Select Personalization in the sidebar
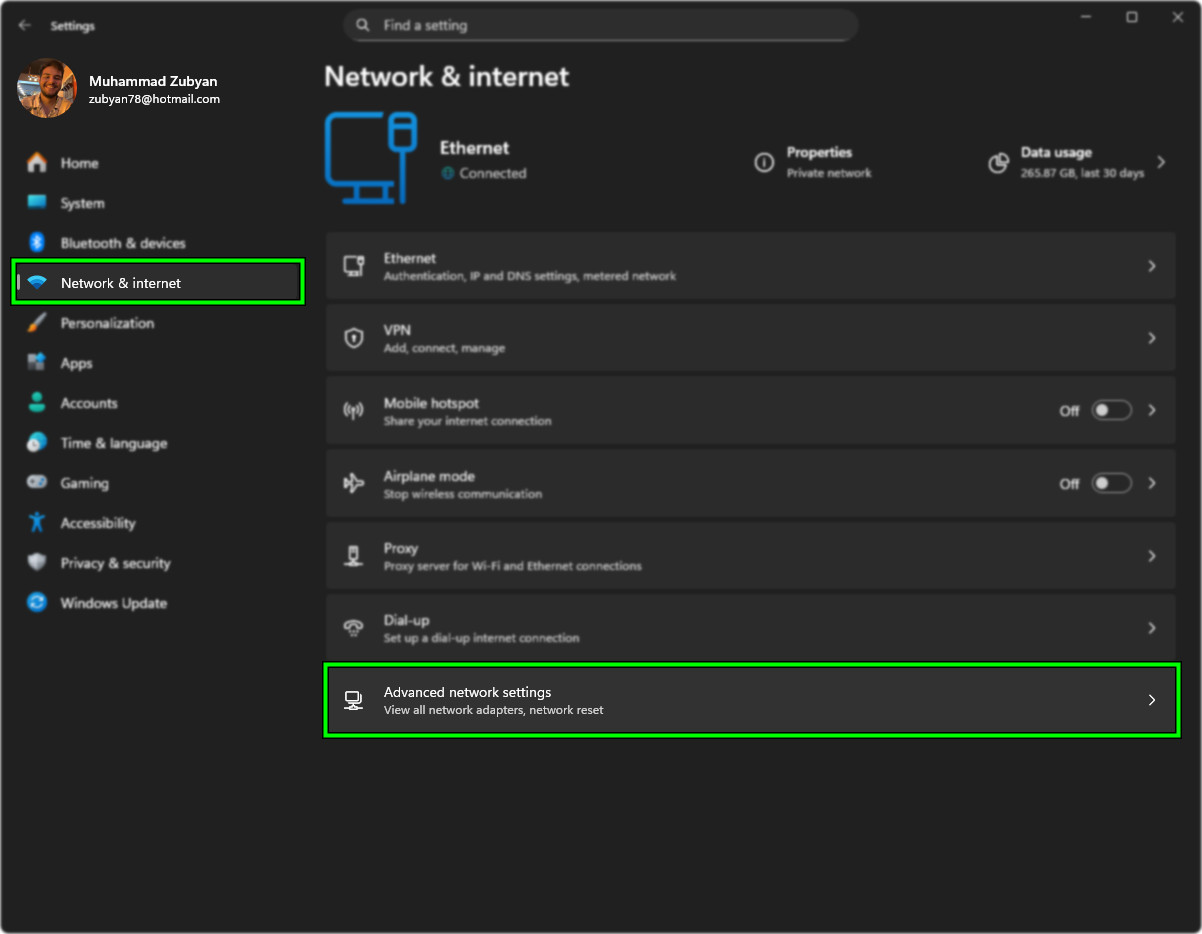1202x934 pixels. coord(107,323)
